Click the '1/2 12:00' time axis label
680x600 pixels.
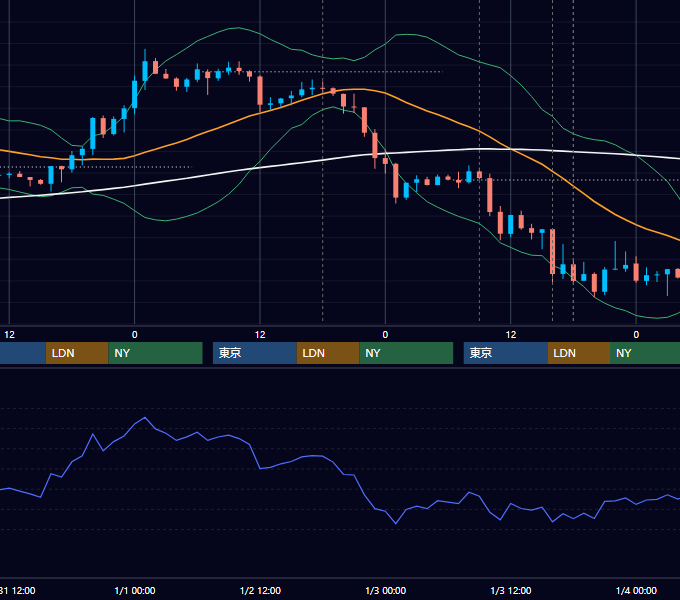tap(260, 590)
